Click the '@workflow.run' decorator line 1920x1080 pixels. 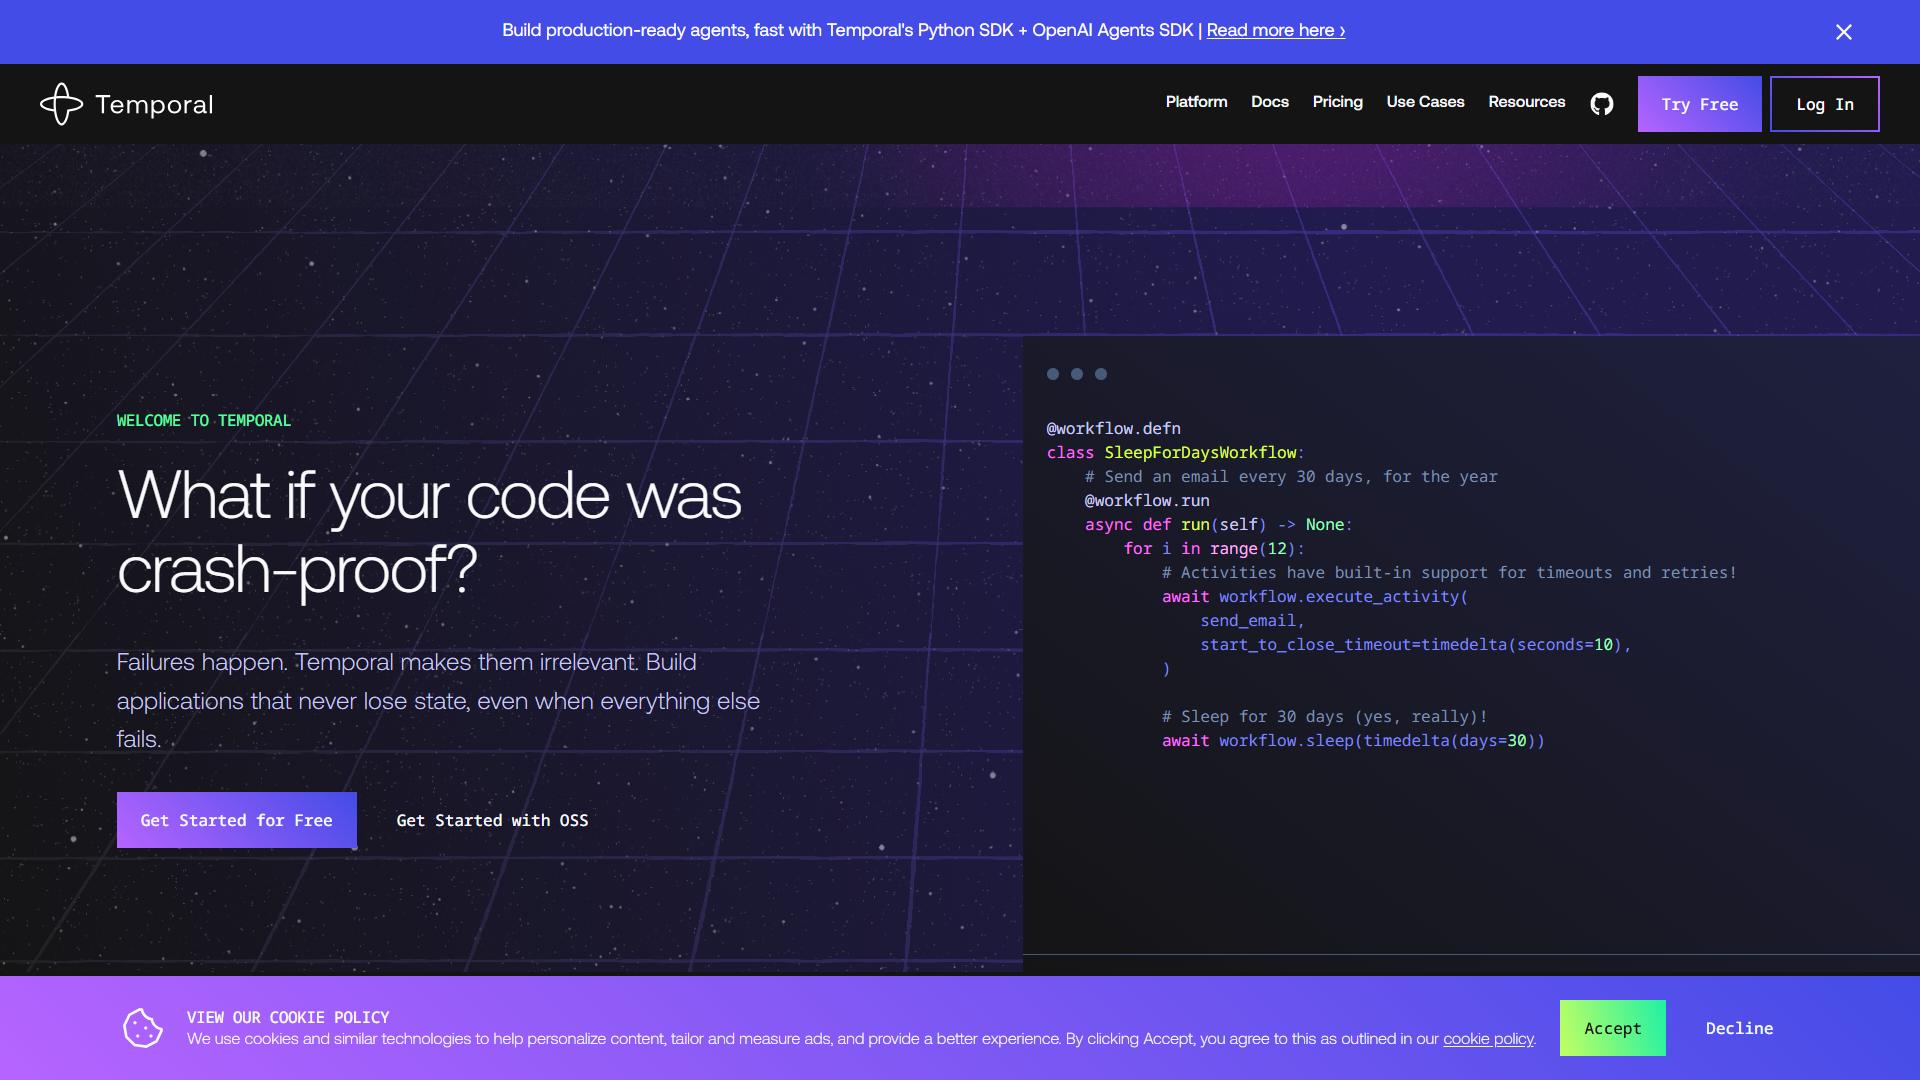pos(1147,501)
